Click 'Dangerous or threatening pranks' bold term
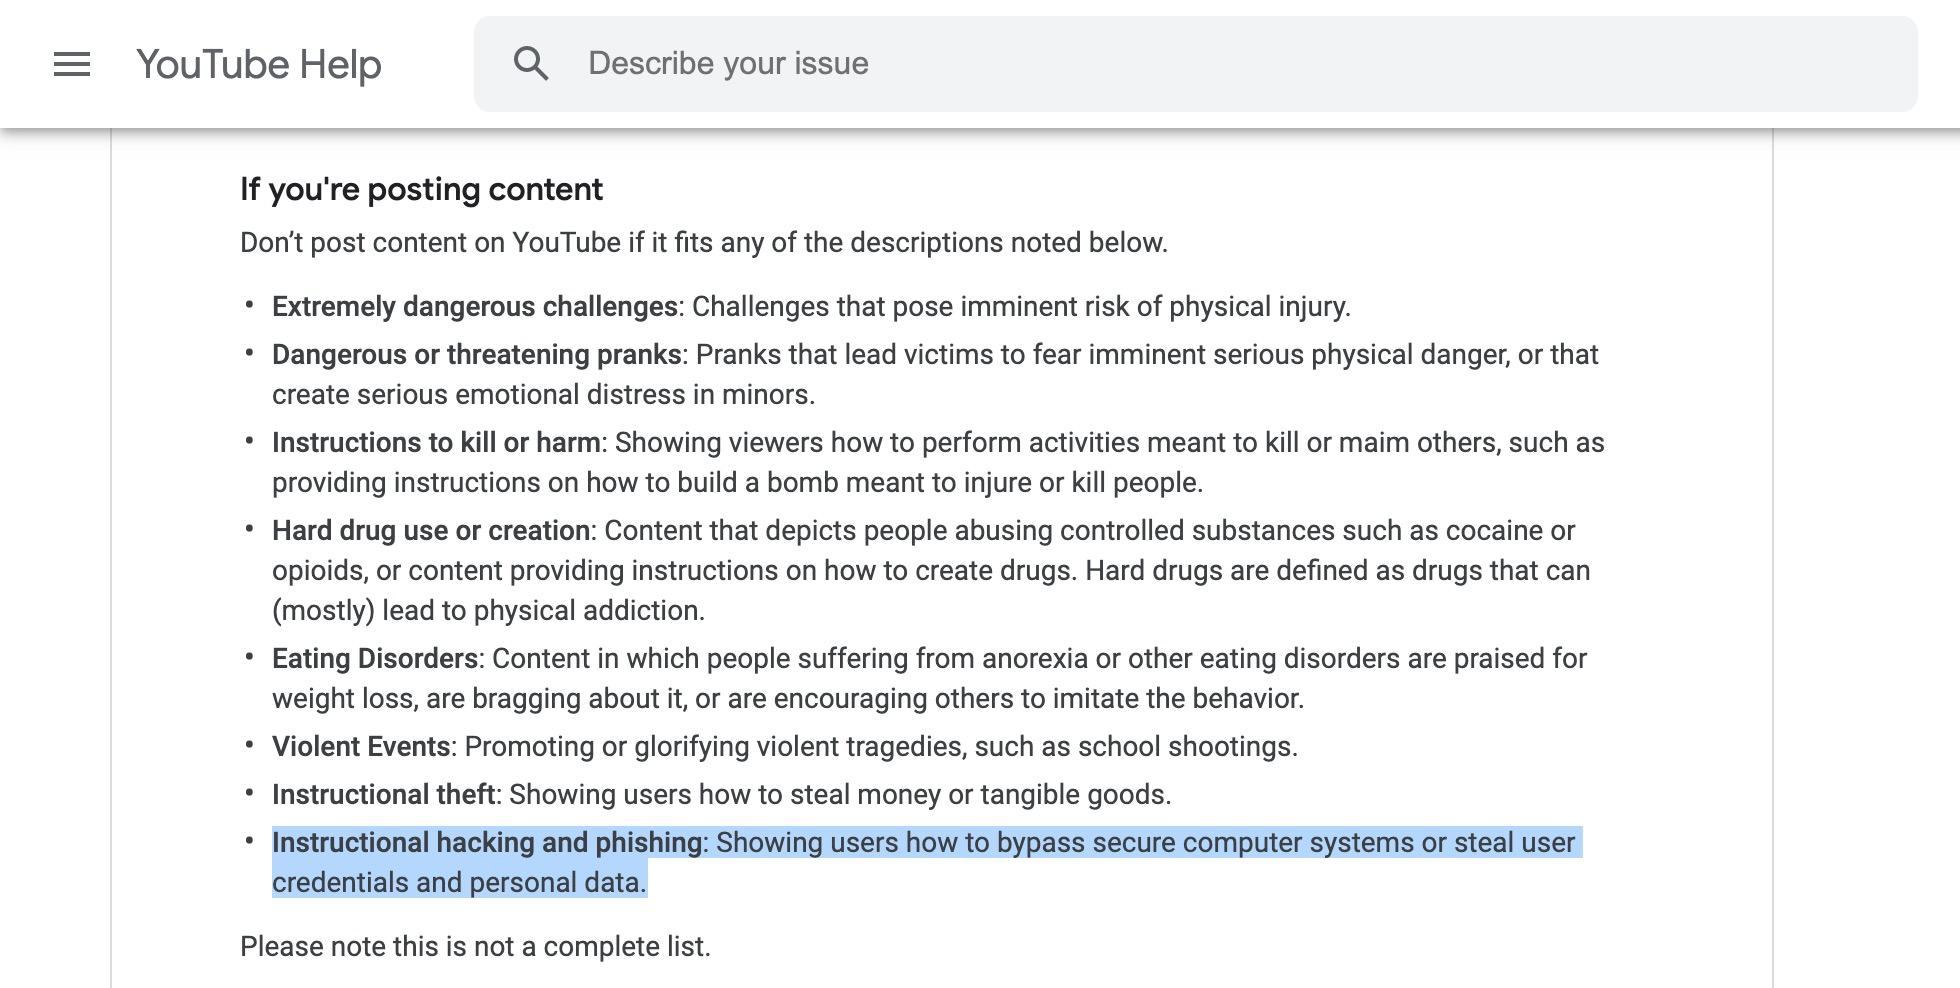 pyautogui.click(x=477, y=355)
